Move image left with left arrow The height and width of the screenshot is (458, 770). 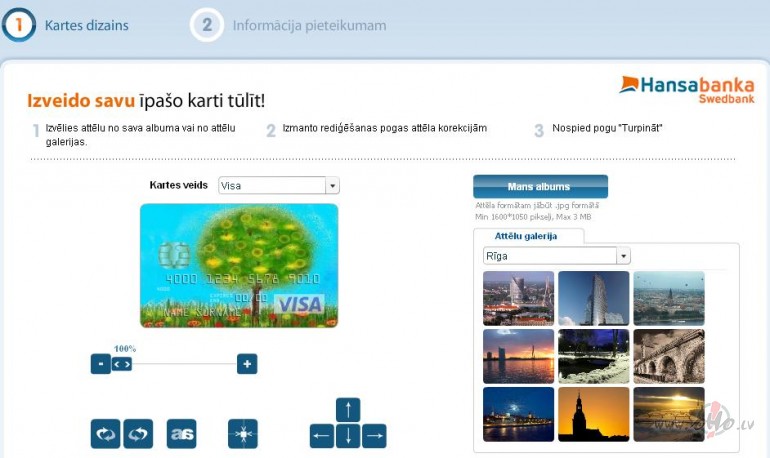click(322, 436)
